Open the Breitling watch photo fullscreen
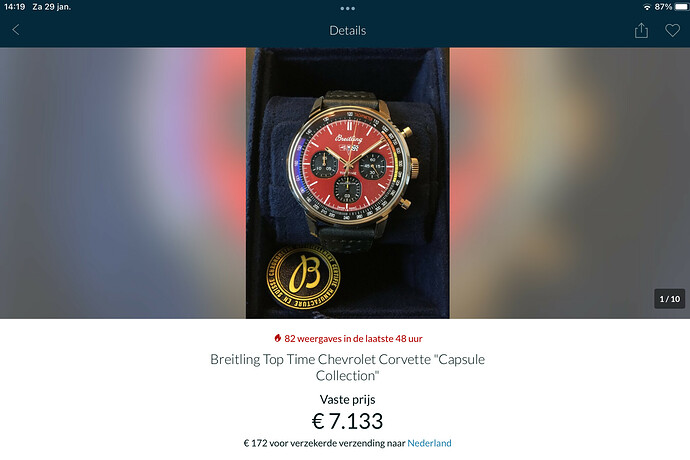The height and width of the screenshot is (460, 690). coord(347,183)
